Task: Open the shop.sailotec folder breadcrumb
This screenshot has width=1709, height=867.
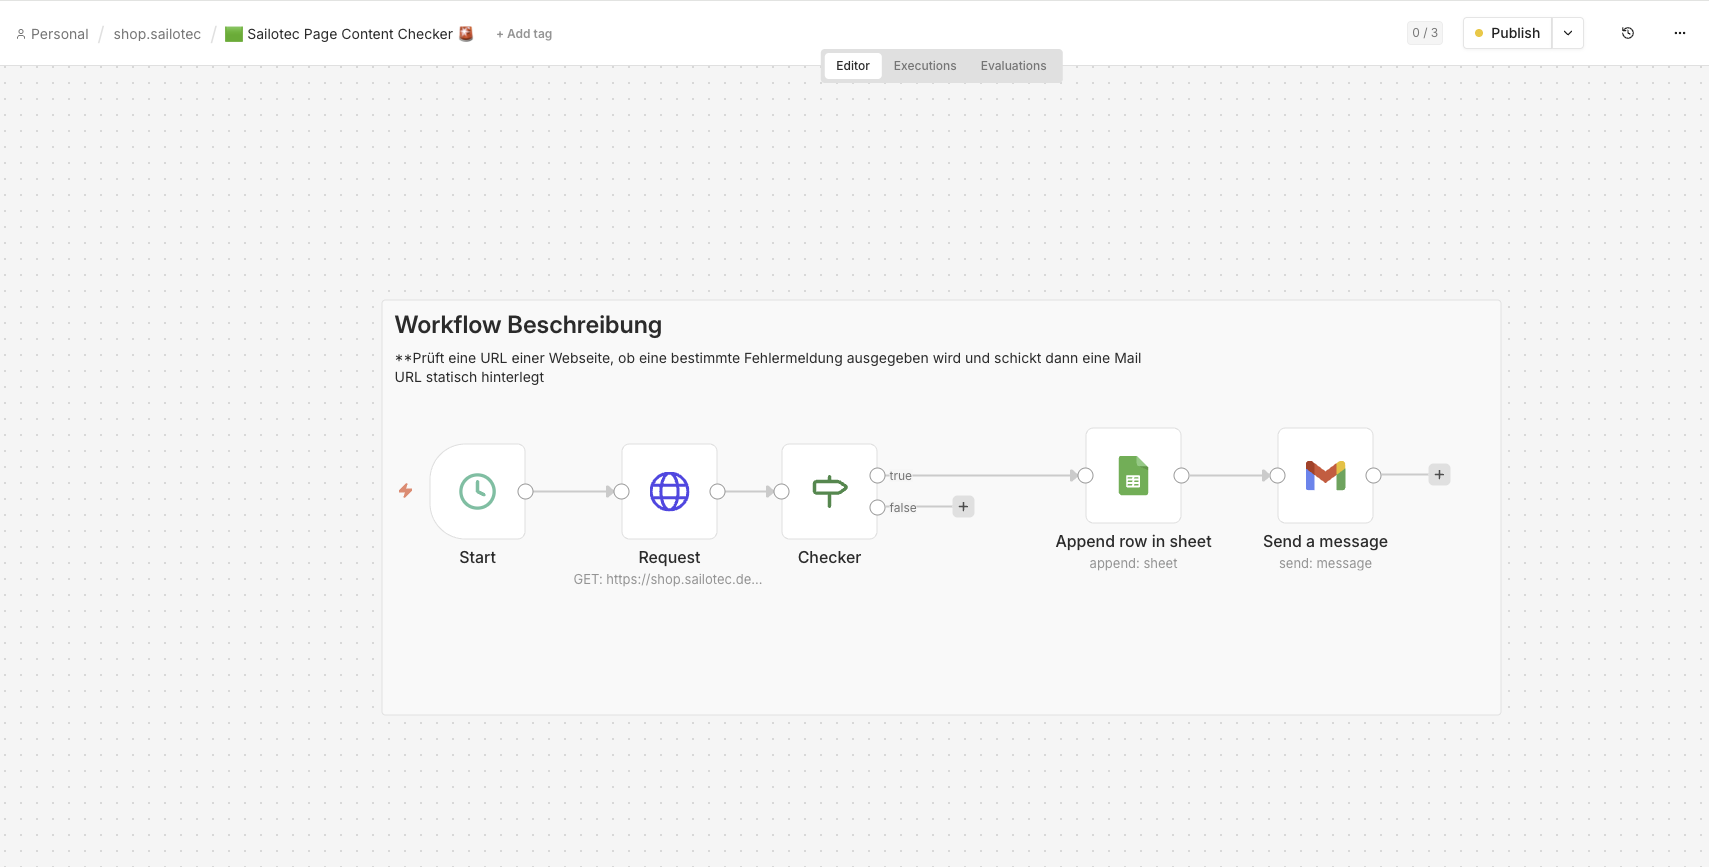Action: tap(157, 34)
